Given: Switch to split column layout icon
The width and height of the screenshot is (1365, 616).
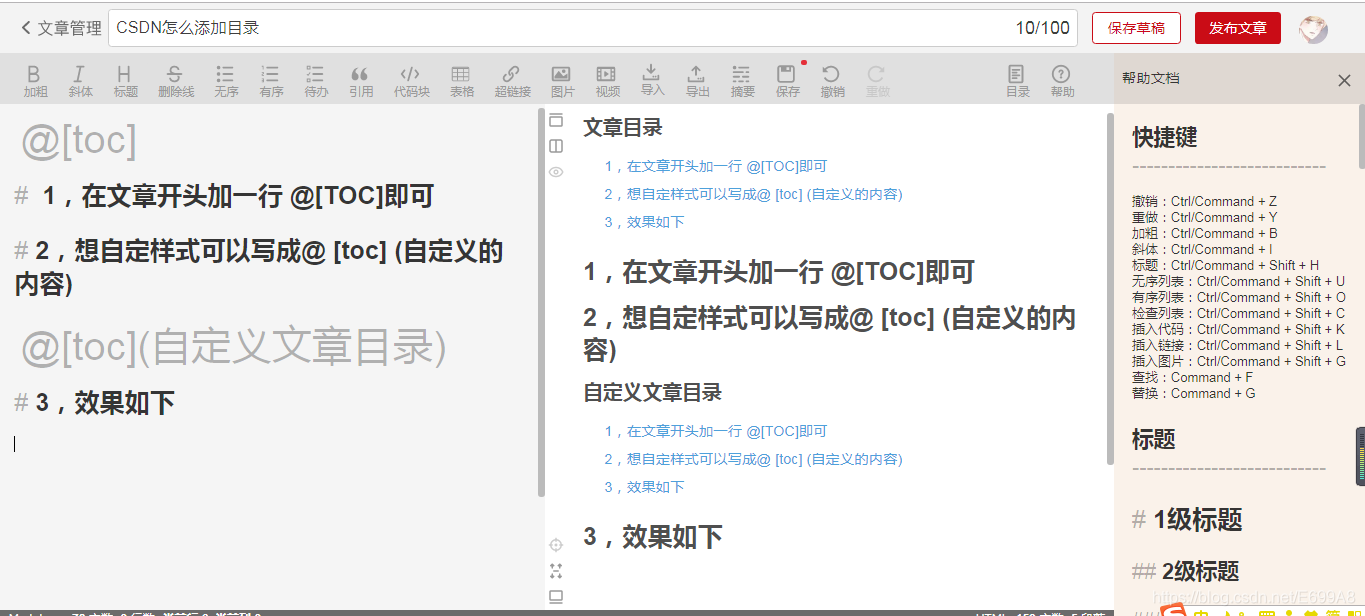Looking at the screenshot, I should click(x=556, y=146).
